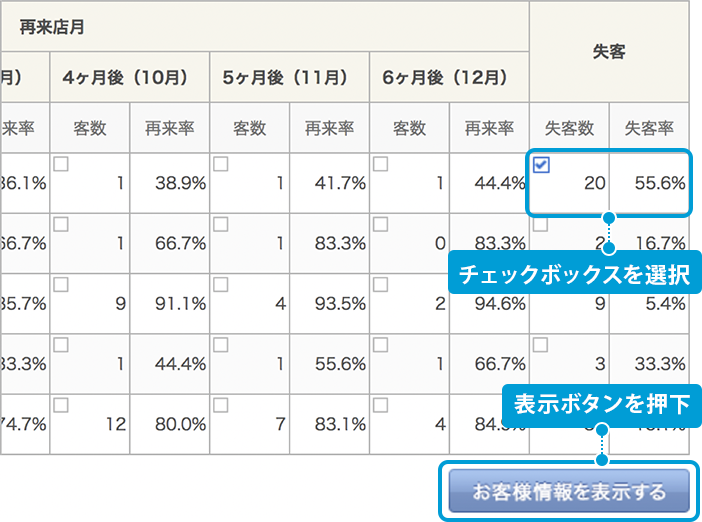Screen dimensions: 702x522
Task: Click the 失客 group header
Action: tap(609, 52)
